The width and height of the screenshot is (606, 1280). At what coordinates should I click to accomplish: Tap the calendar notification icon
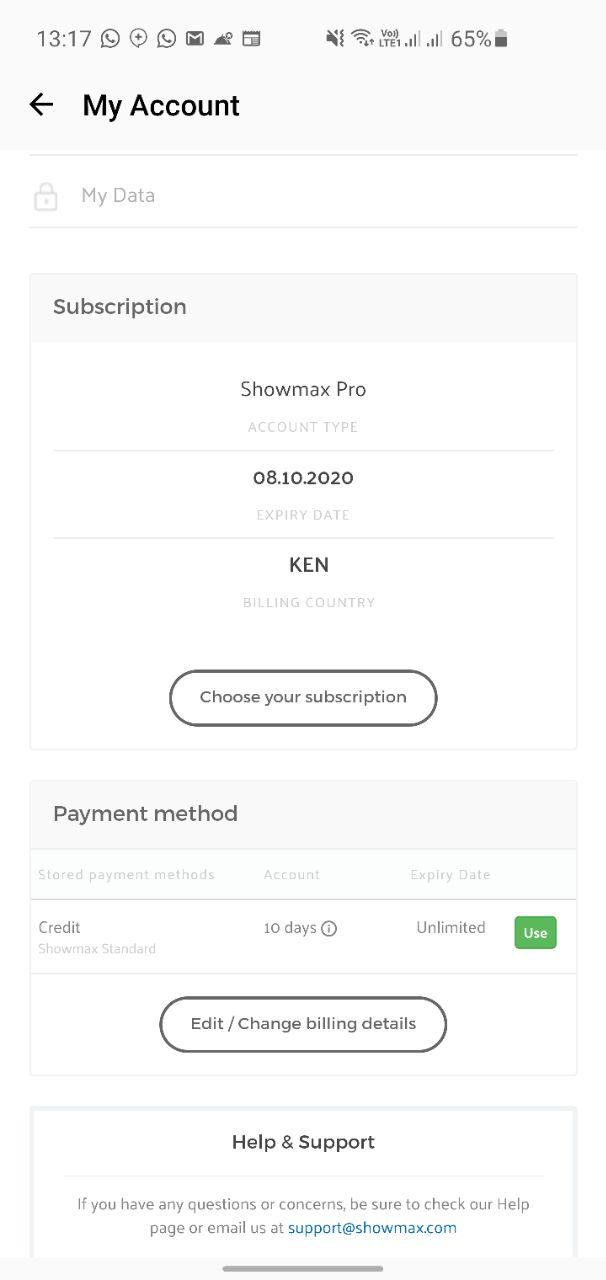[252, 38]
